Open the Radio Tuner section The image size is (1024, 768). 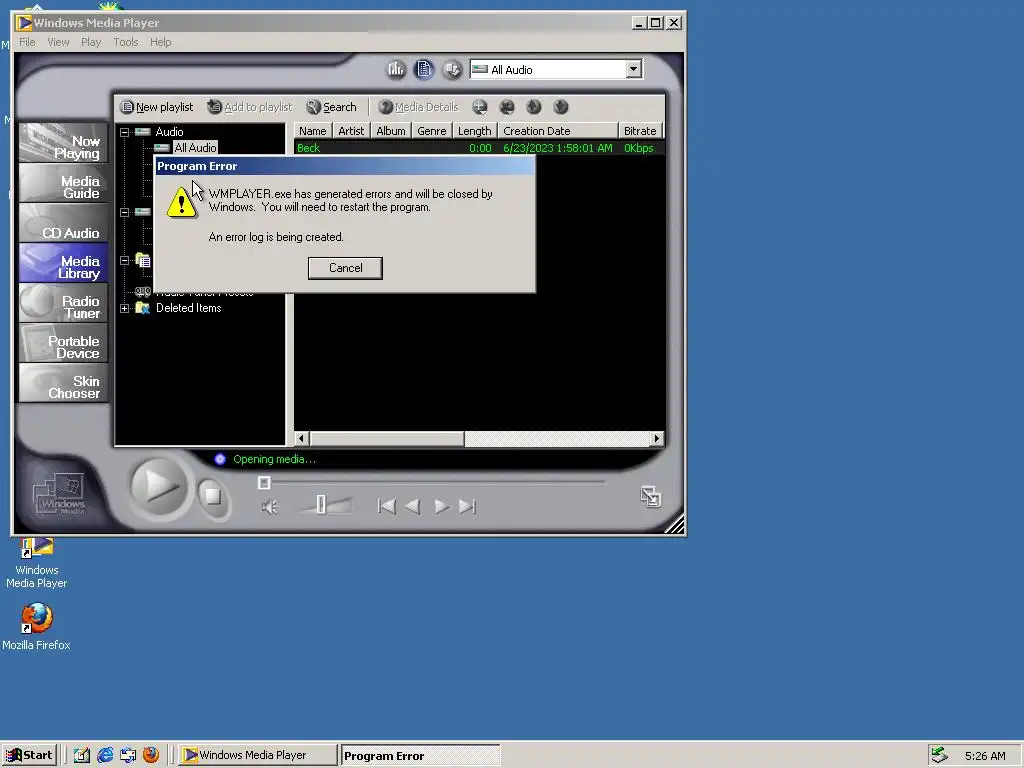(63, 303)
